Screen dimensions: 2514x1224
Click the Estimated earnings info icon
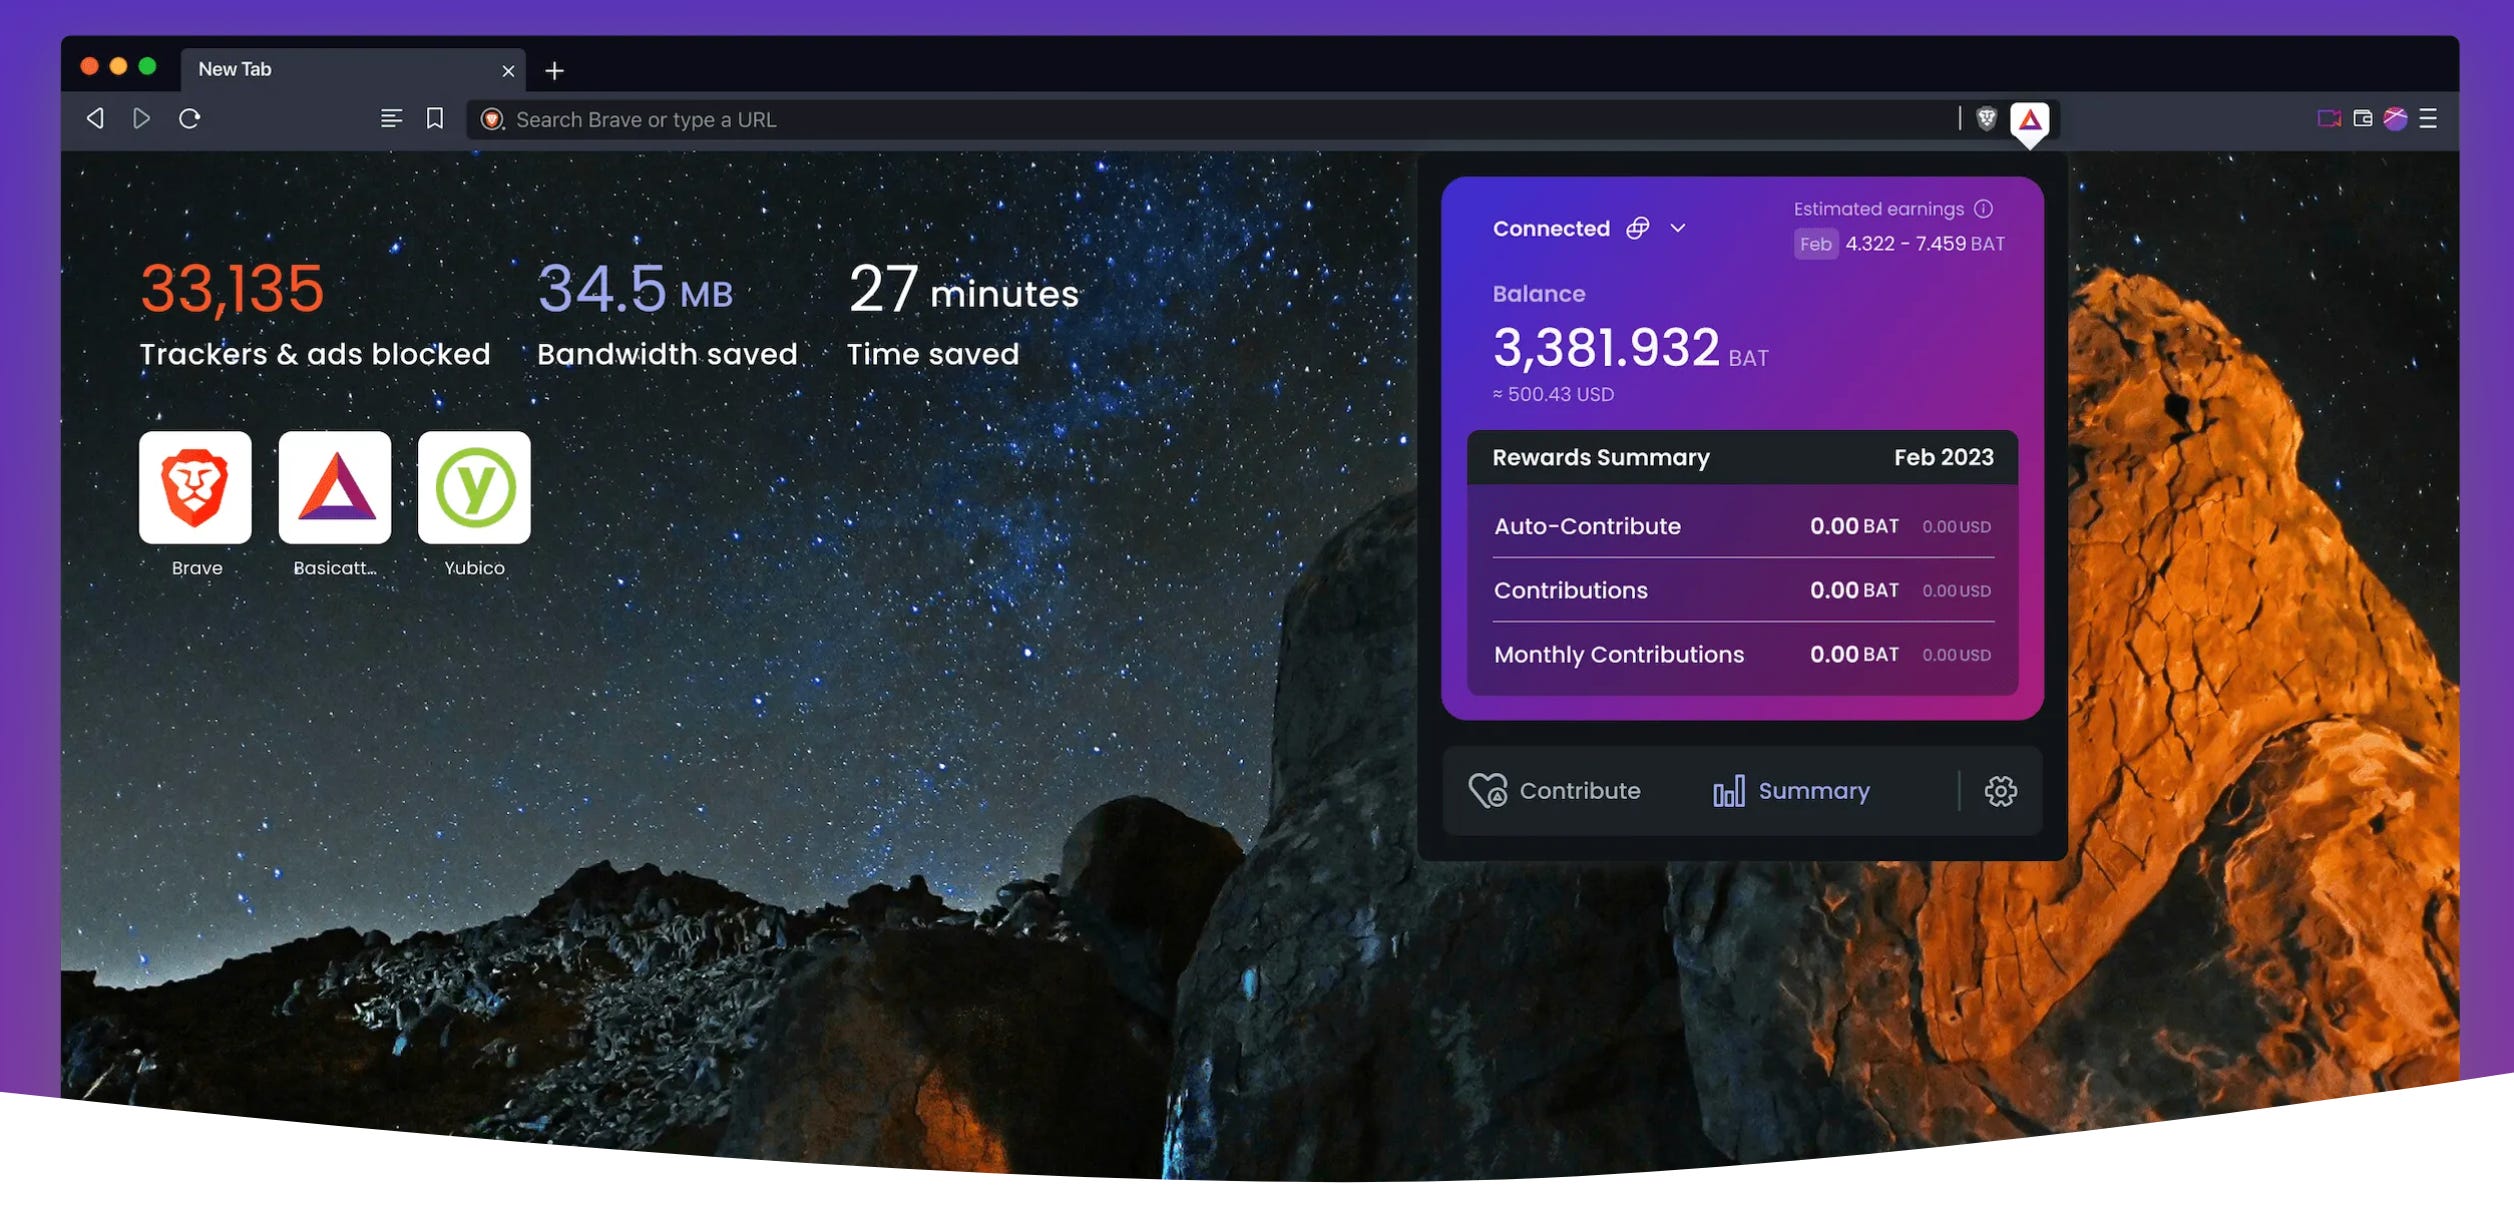pyautogui.click(x=1983, y=209)
